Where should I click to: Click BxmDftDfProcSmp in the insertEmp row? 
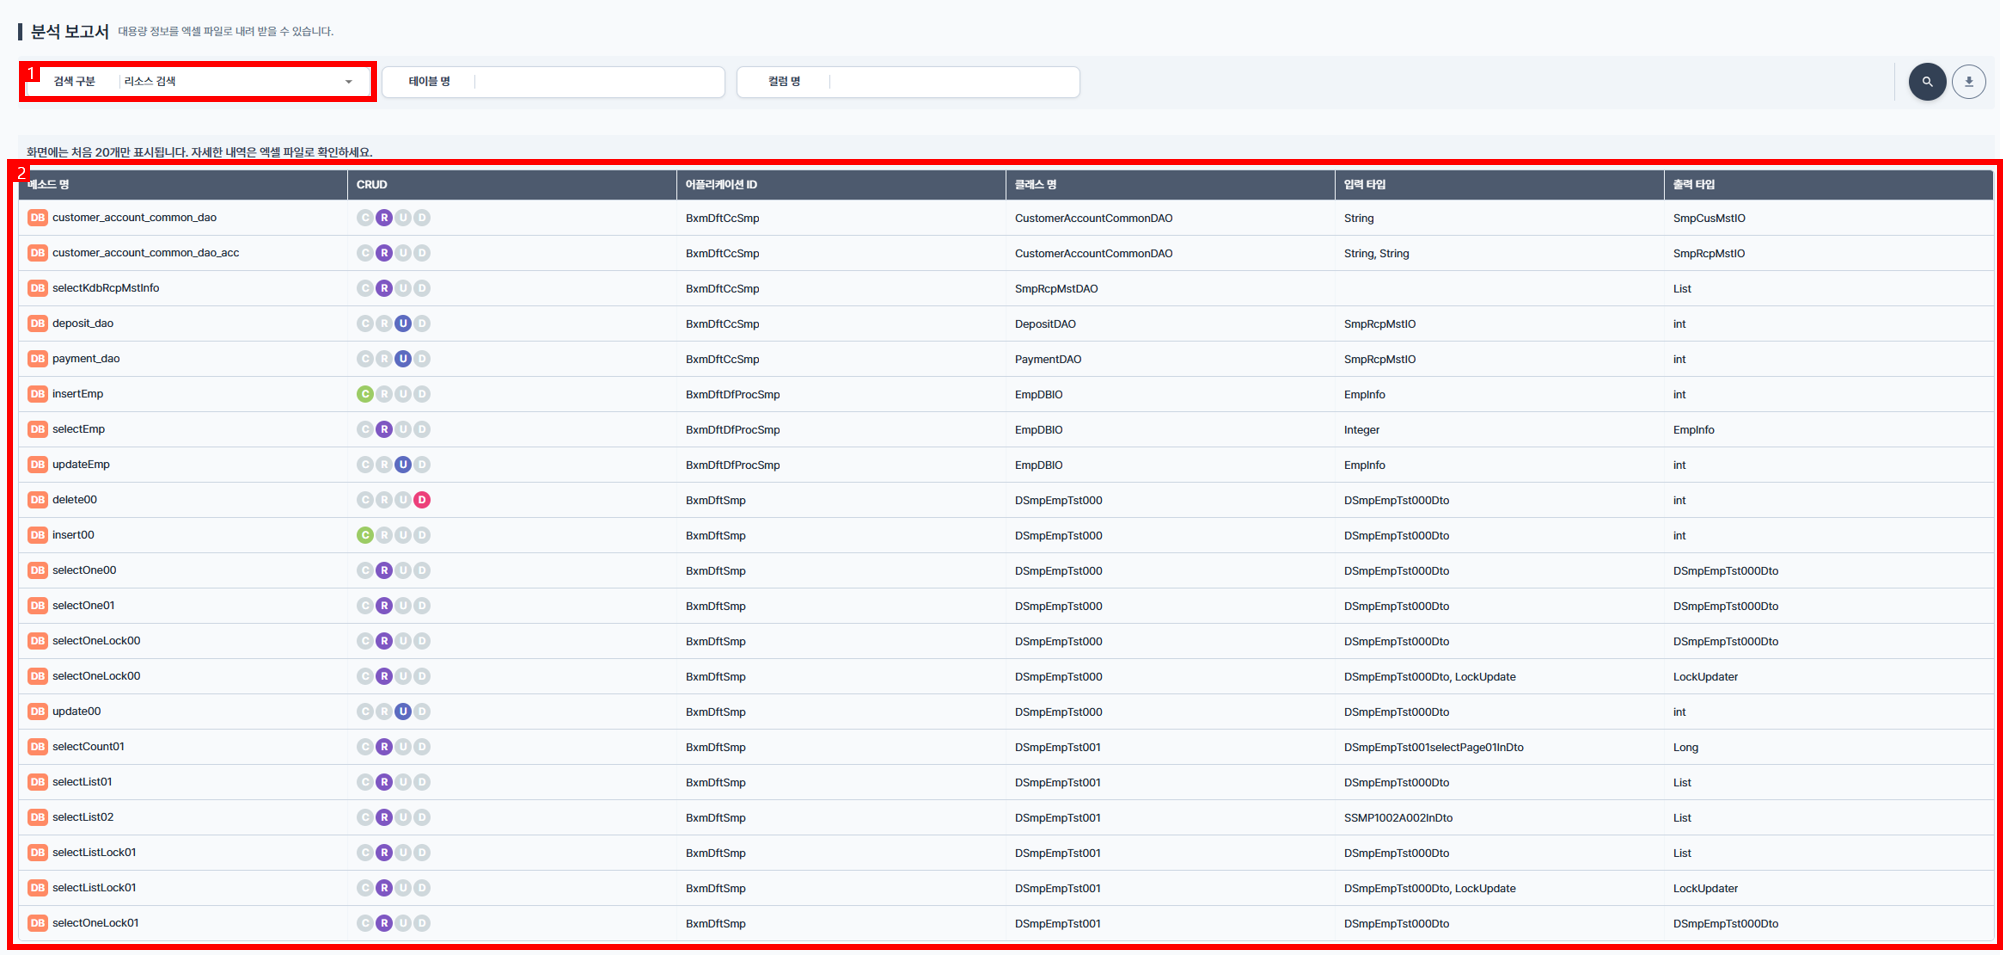click(x=732, y=395)
